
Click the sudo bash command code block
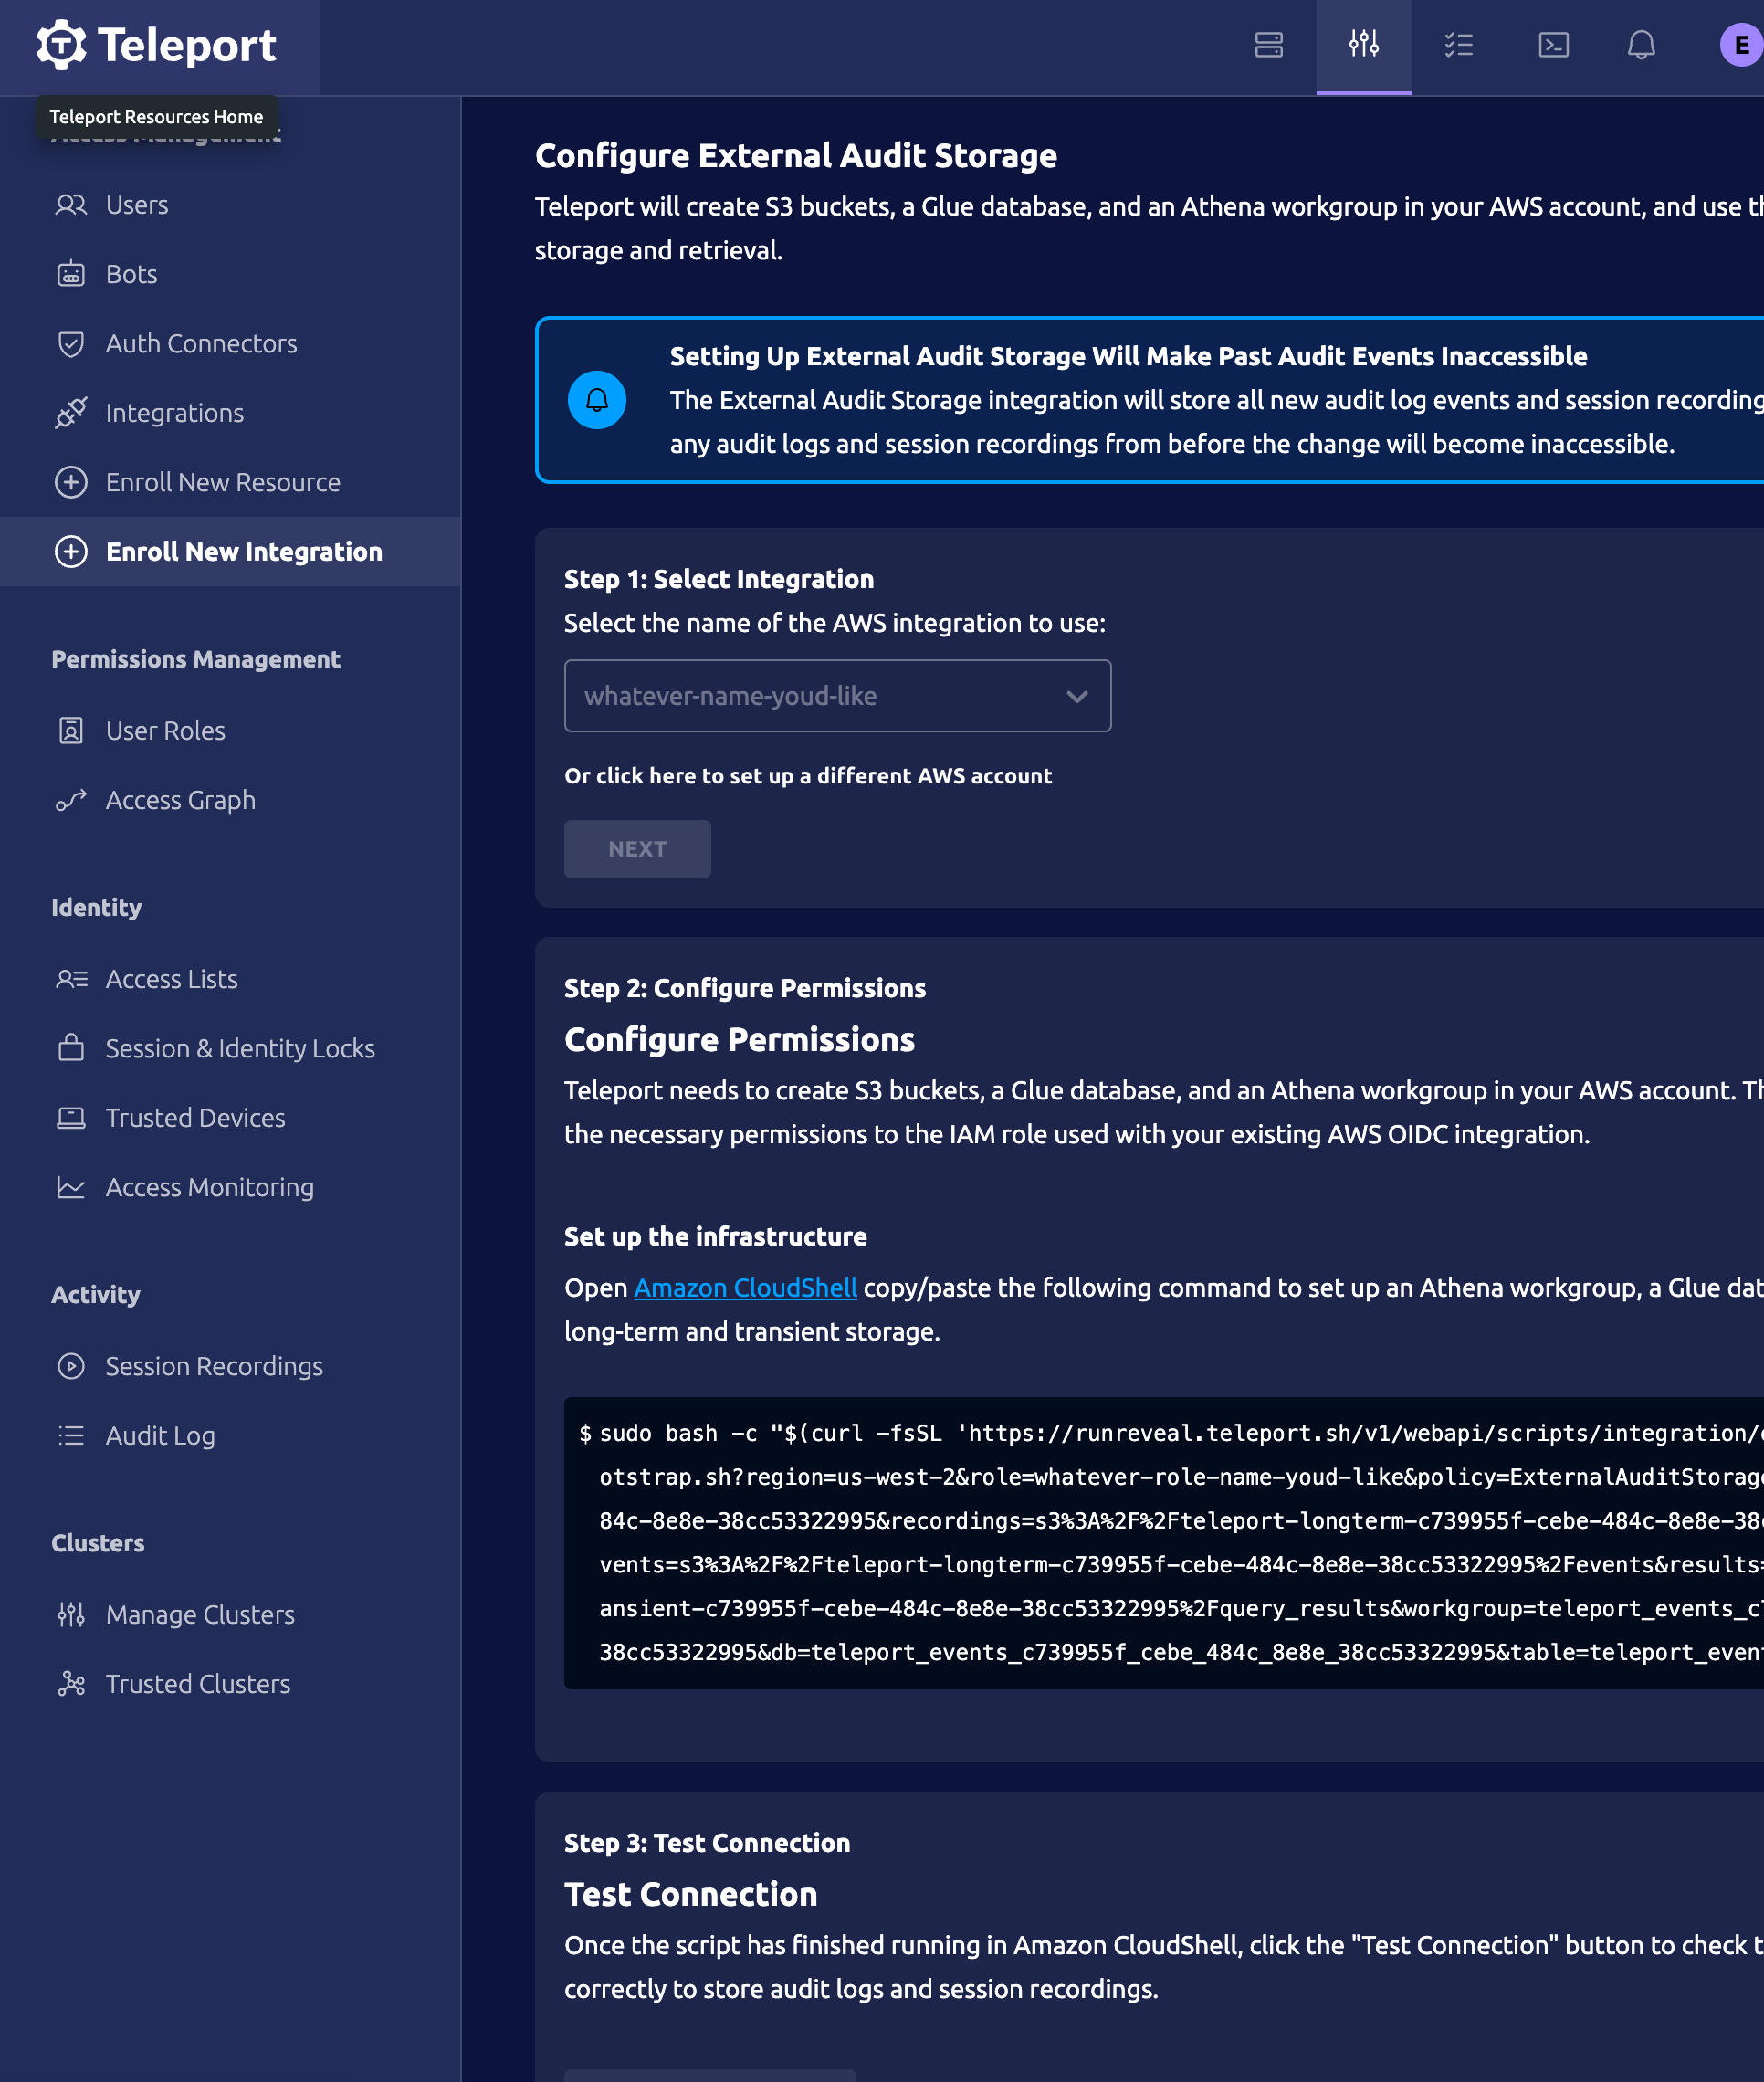coord(1160,1542)
